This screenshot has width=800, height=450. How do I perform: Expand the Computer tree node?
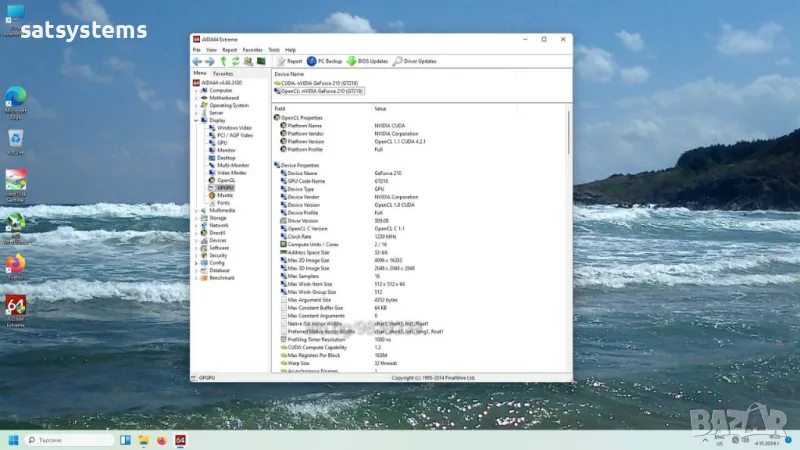pos(197,90)
